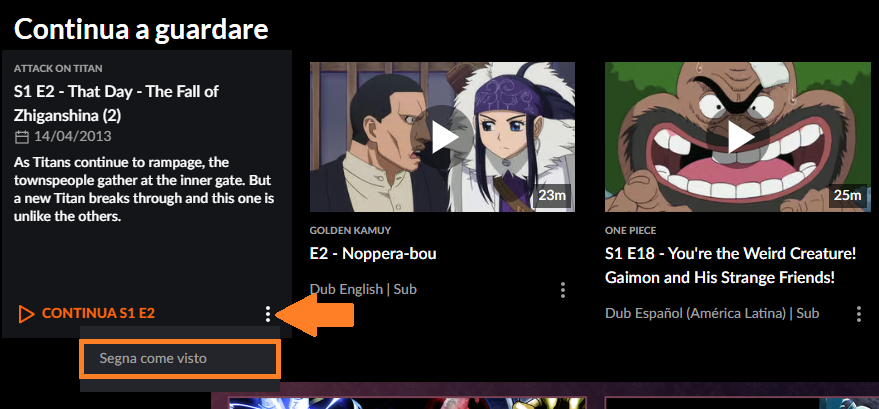Open 'GOLDEN KAMUY' series link
Viewport: 879px width, 409px height.
point(350,231)
